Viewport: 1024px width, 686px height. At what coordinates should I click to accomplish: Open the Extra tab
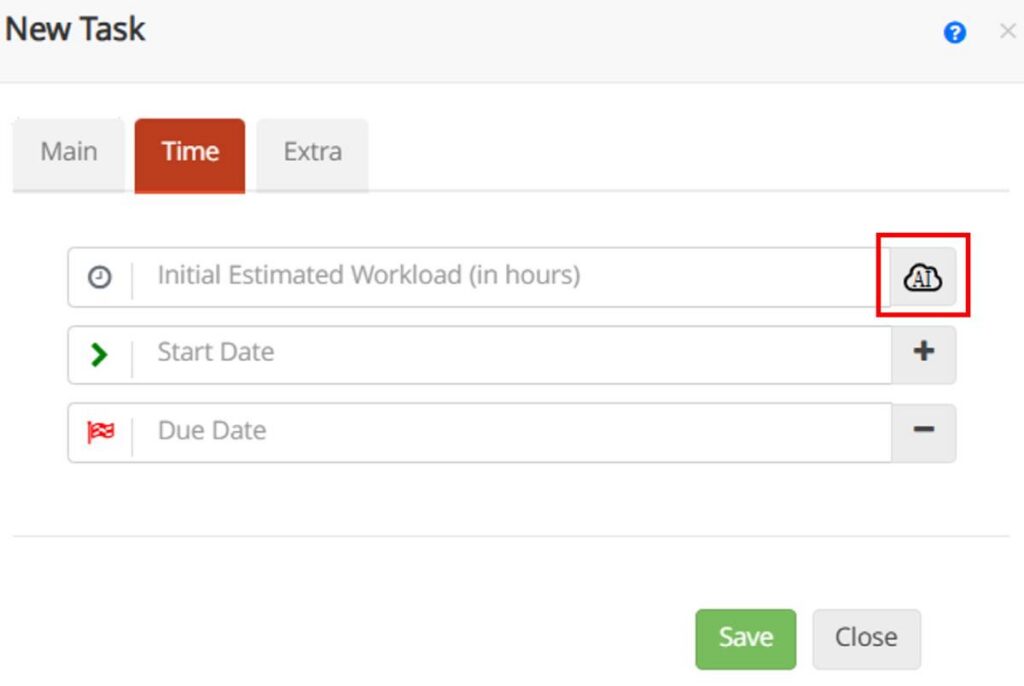[x=311, y=152]
